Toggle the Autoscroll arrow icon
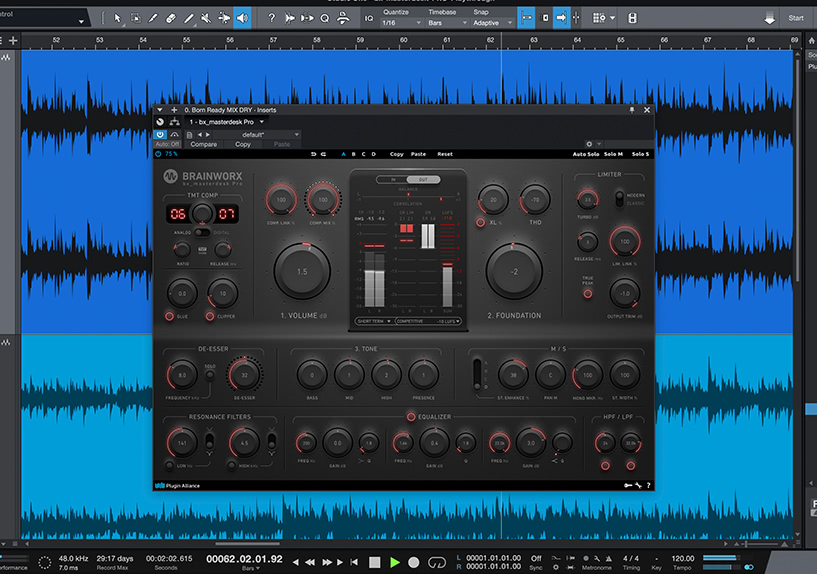The image size is (817, 574). tap(561, 18)
